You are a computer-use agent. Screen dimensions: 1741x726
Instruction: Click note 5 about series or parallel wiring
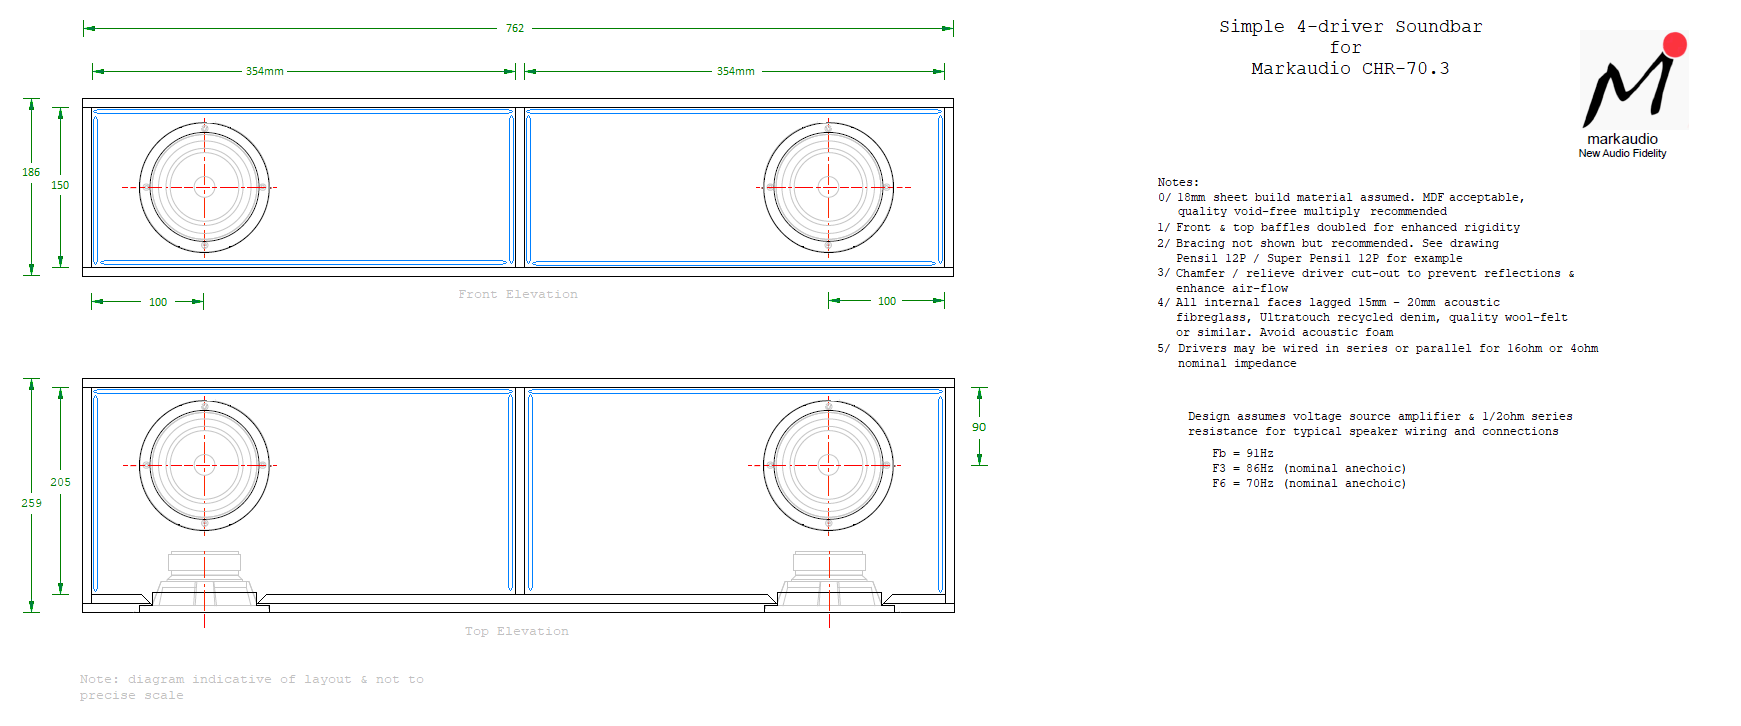(x=1378, y=355)
